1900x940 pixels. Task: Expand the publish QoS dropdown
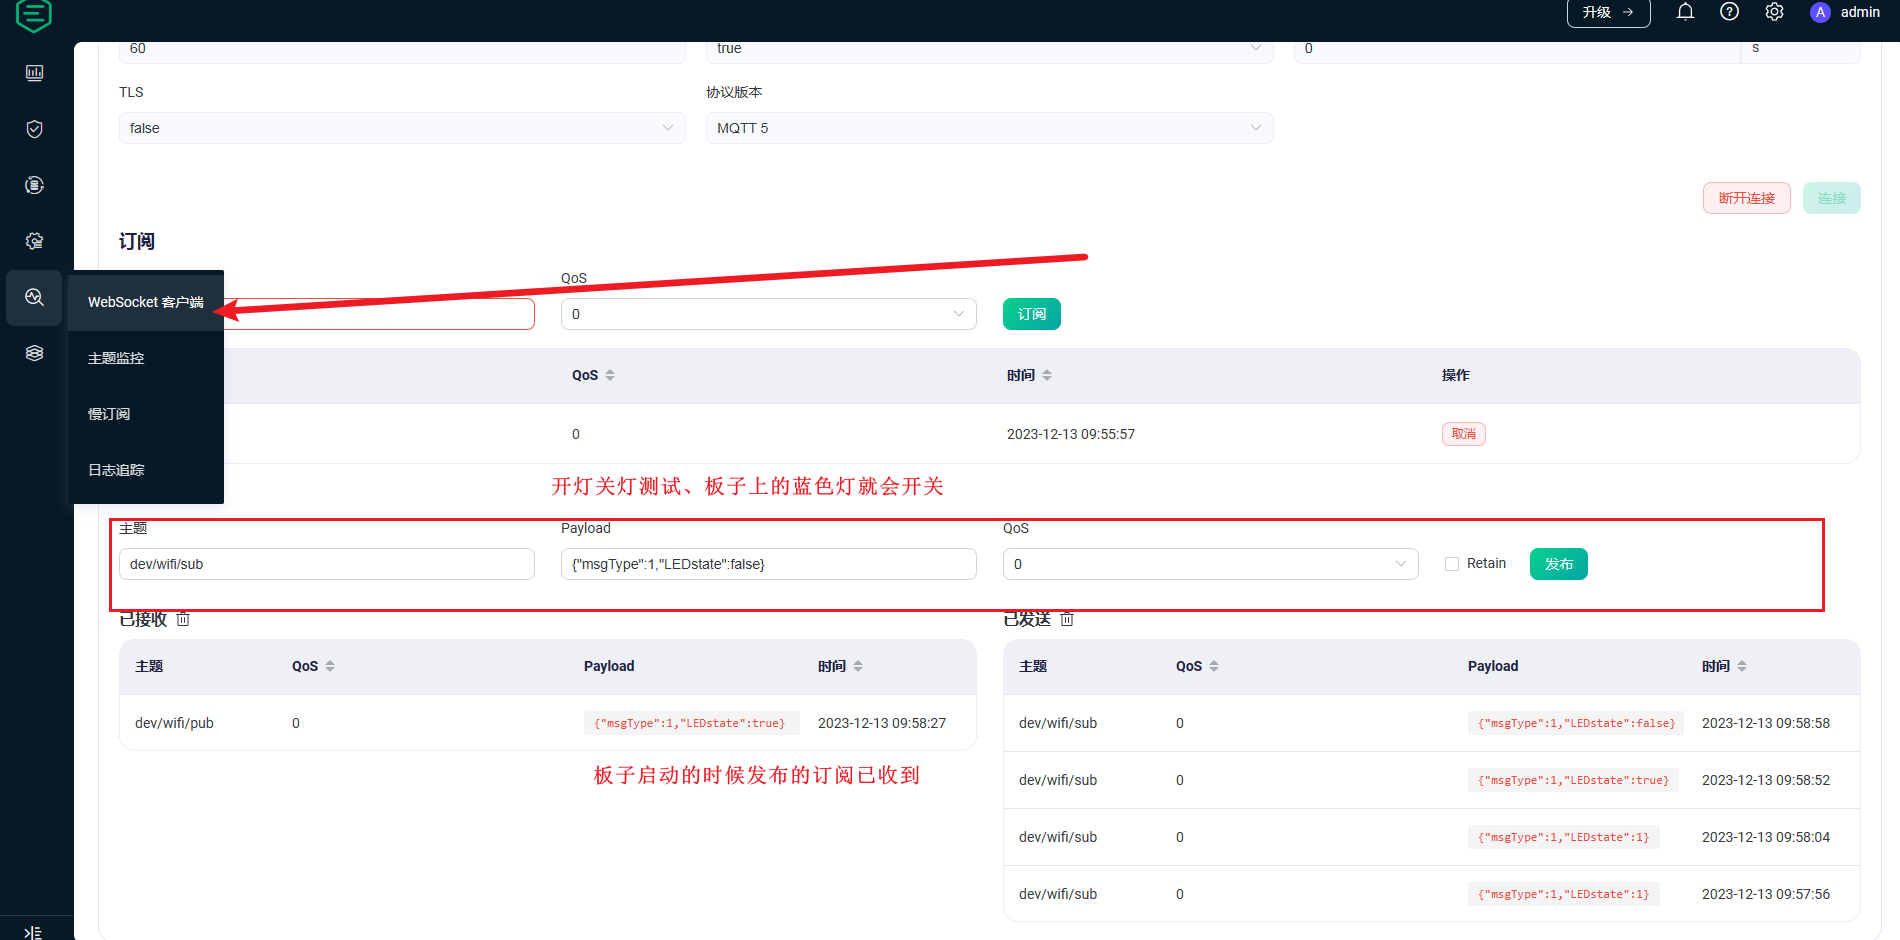(1210, 564)
